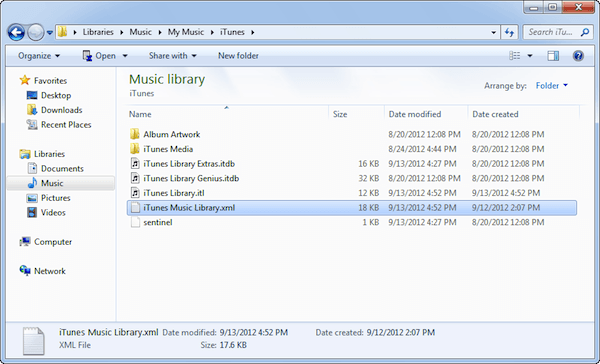Select the Documents library
Viewport: 600px width, 364px height.
point(62,168)
